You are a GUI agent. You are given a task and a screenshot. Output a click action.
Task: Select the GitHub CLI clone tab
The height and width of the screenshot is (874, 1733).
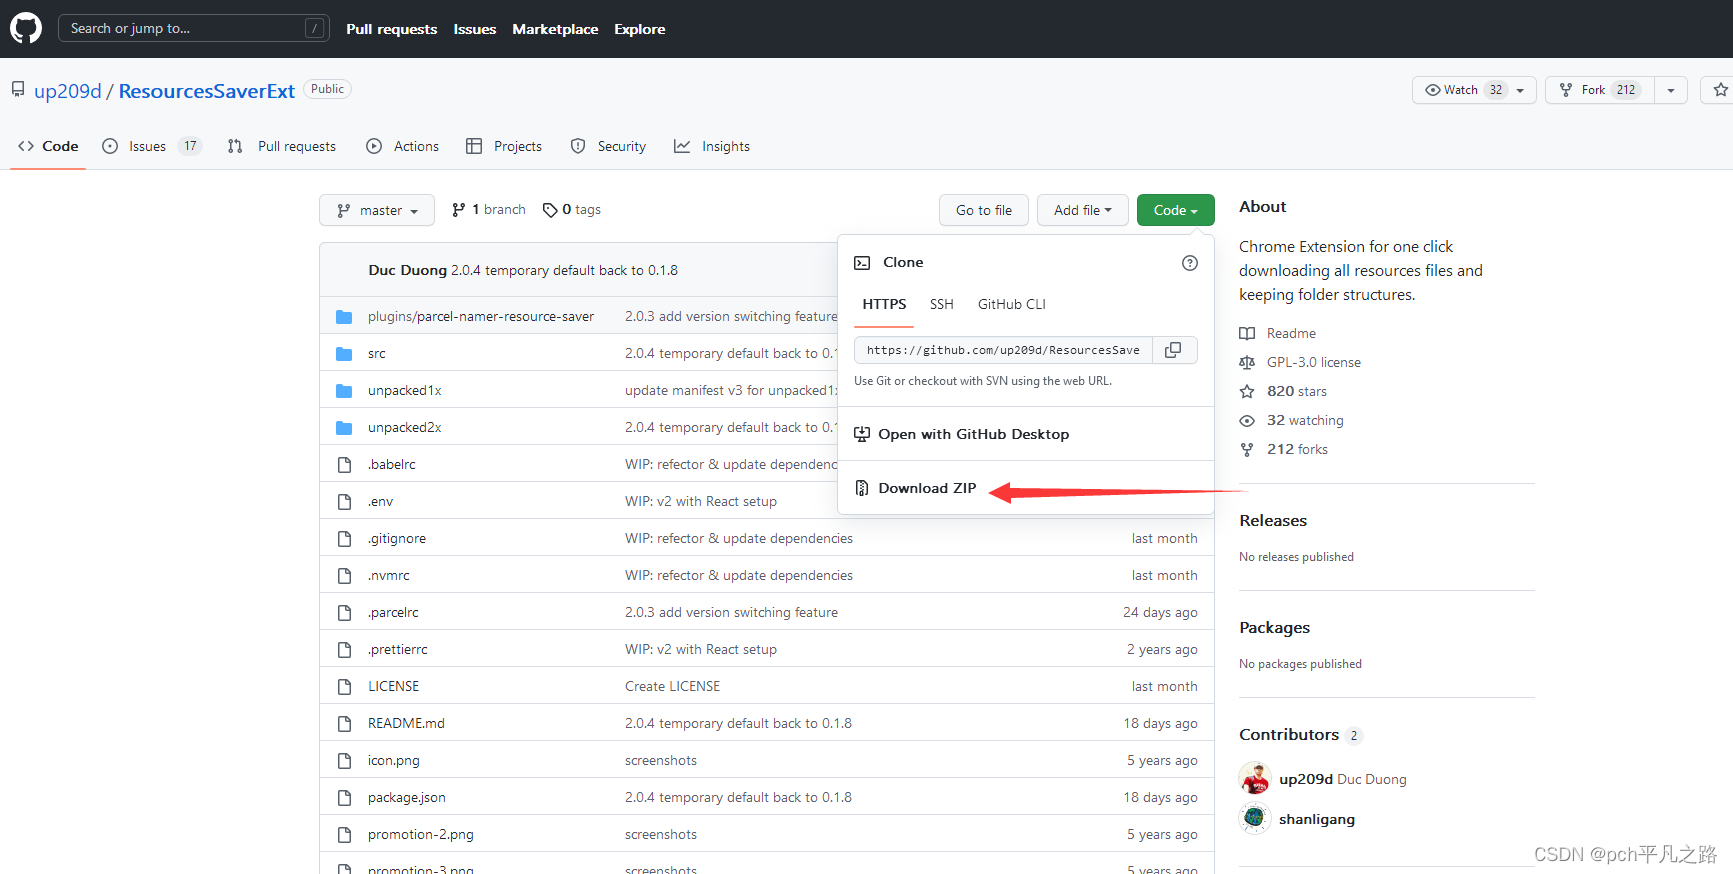click(1012, 304)
